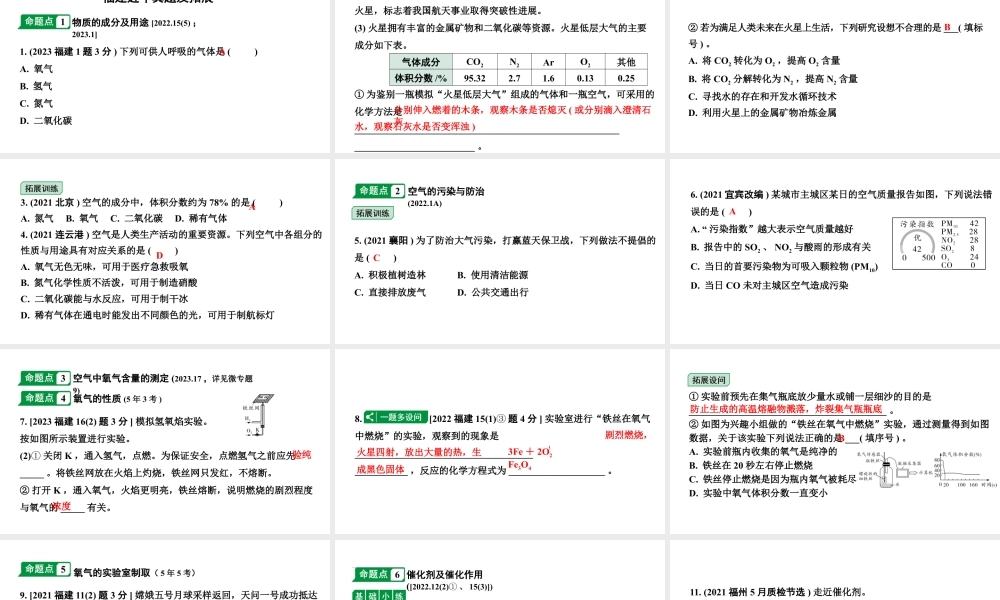Expand the middle 拓展训练 section
This screenshot has width=1000, height=600.
point(375,212)
